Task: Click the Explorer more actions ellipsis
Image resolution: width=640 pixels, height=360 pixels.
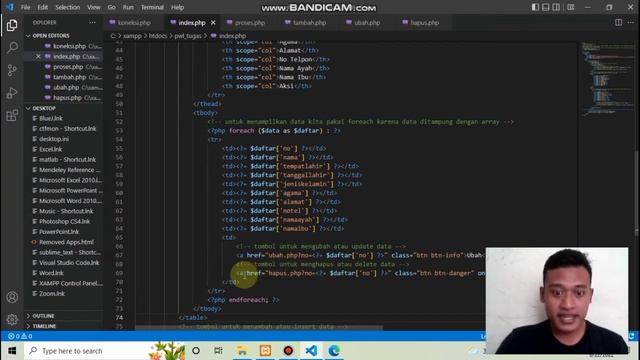Action: (x=92, y=22)
